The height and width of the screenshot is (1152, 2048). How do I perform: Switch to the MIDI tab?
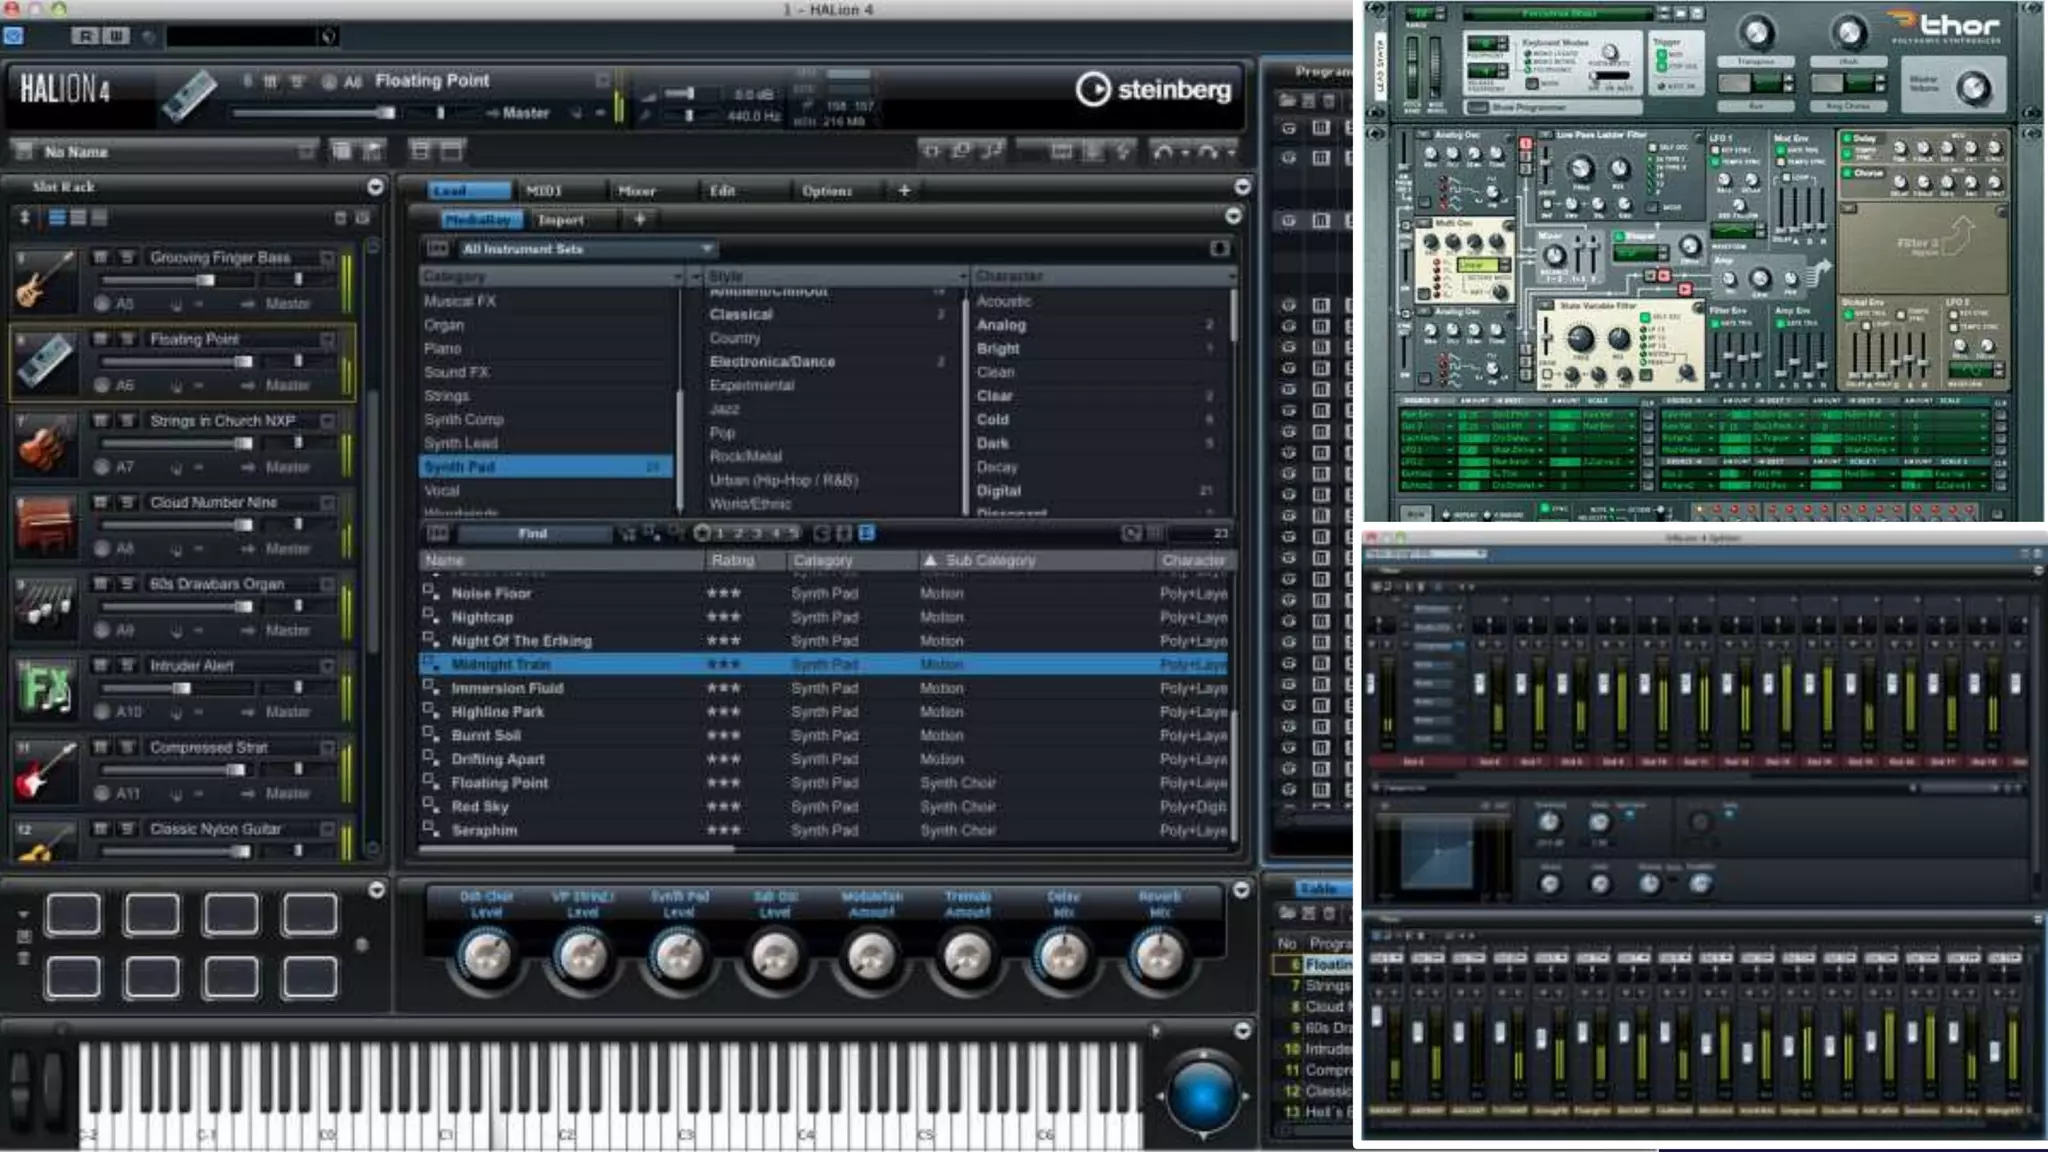click(x=544, y=190)
